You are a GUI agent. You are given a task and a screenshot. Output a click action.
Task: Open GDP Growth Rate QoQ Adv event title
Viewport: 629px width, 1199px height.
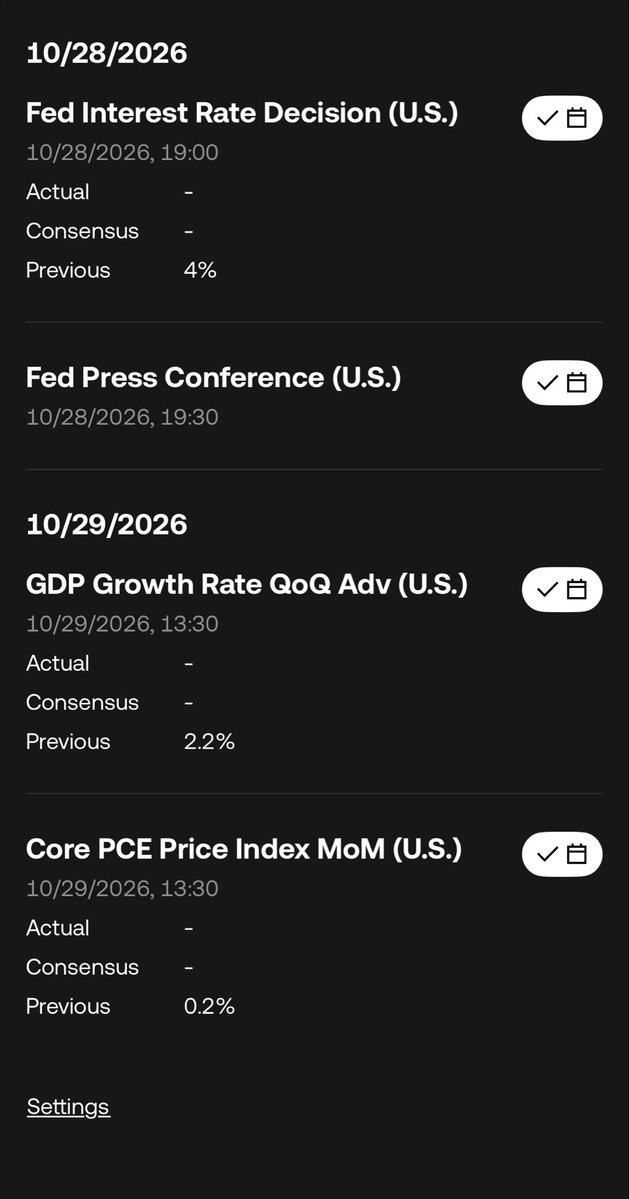247,584
